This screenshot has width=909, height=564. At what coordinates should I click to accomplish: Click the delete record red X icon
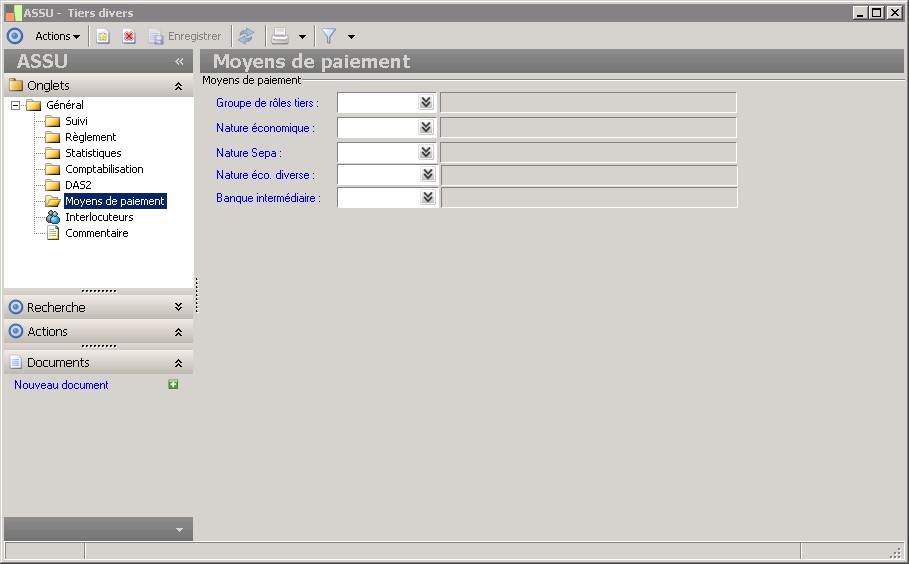click(x=129, y=37)
